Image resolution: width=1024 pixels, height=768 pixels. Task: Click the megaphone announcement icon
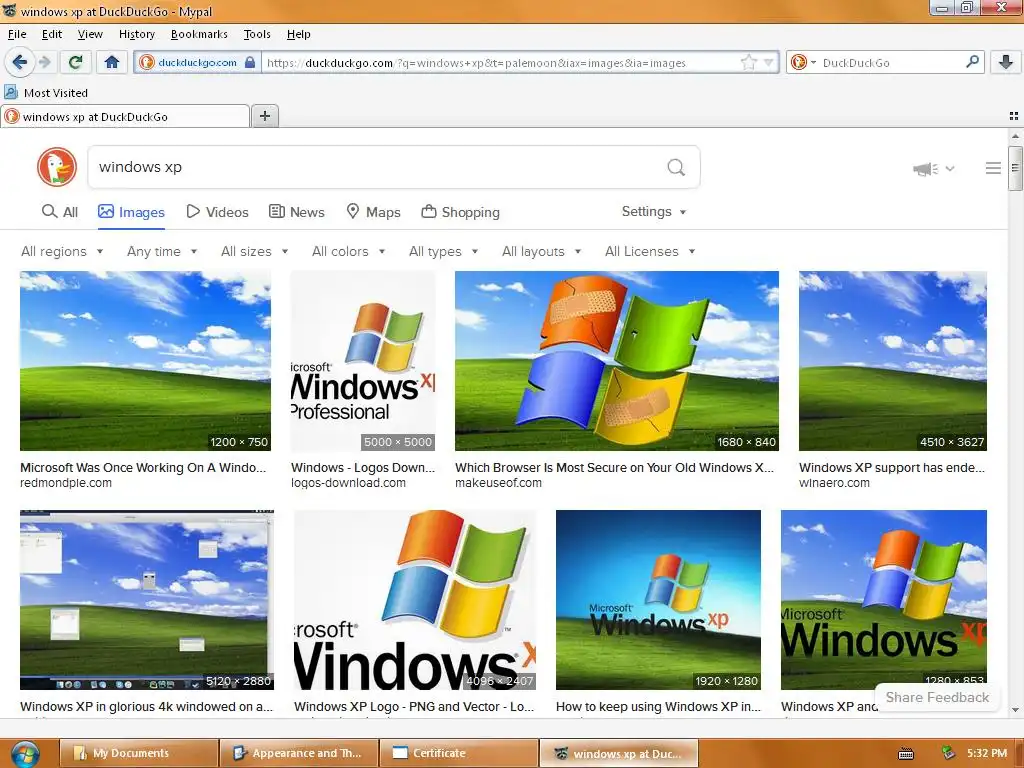tap(926, 169)
